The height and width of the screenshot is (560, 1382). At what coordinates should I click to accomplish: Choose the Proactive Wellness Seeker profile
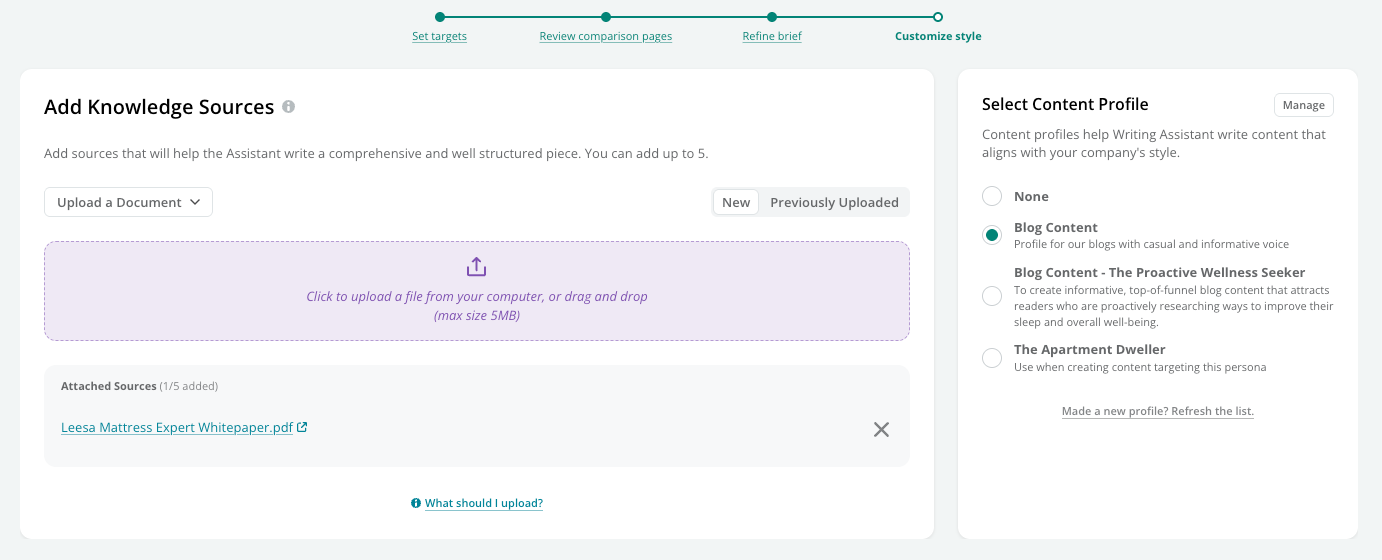[992, 296]
